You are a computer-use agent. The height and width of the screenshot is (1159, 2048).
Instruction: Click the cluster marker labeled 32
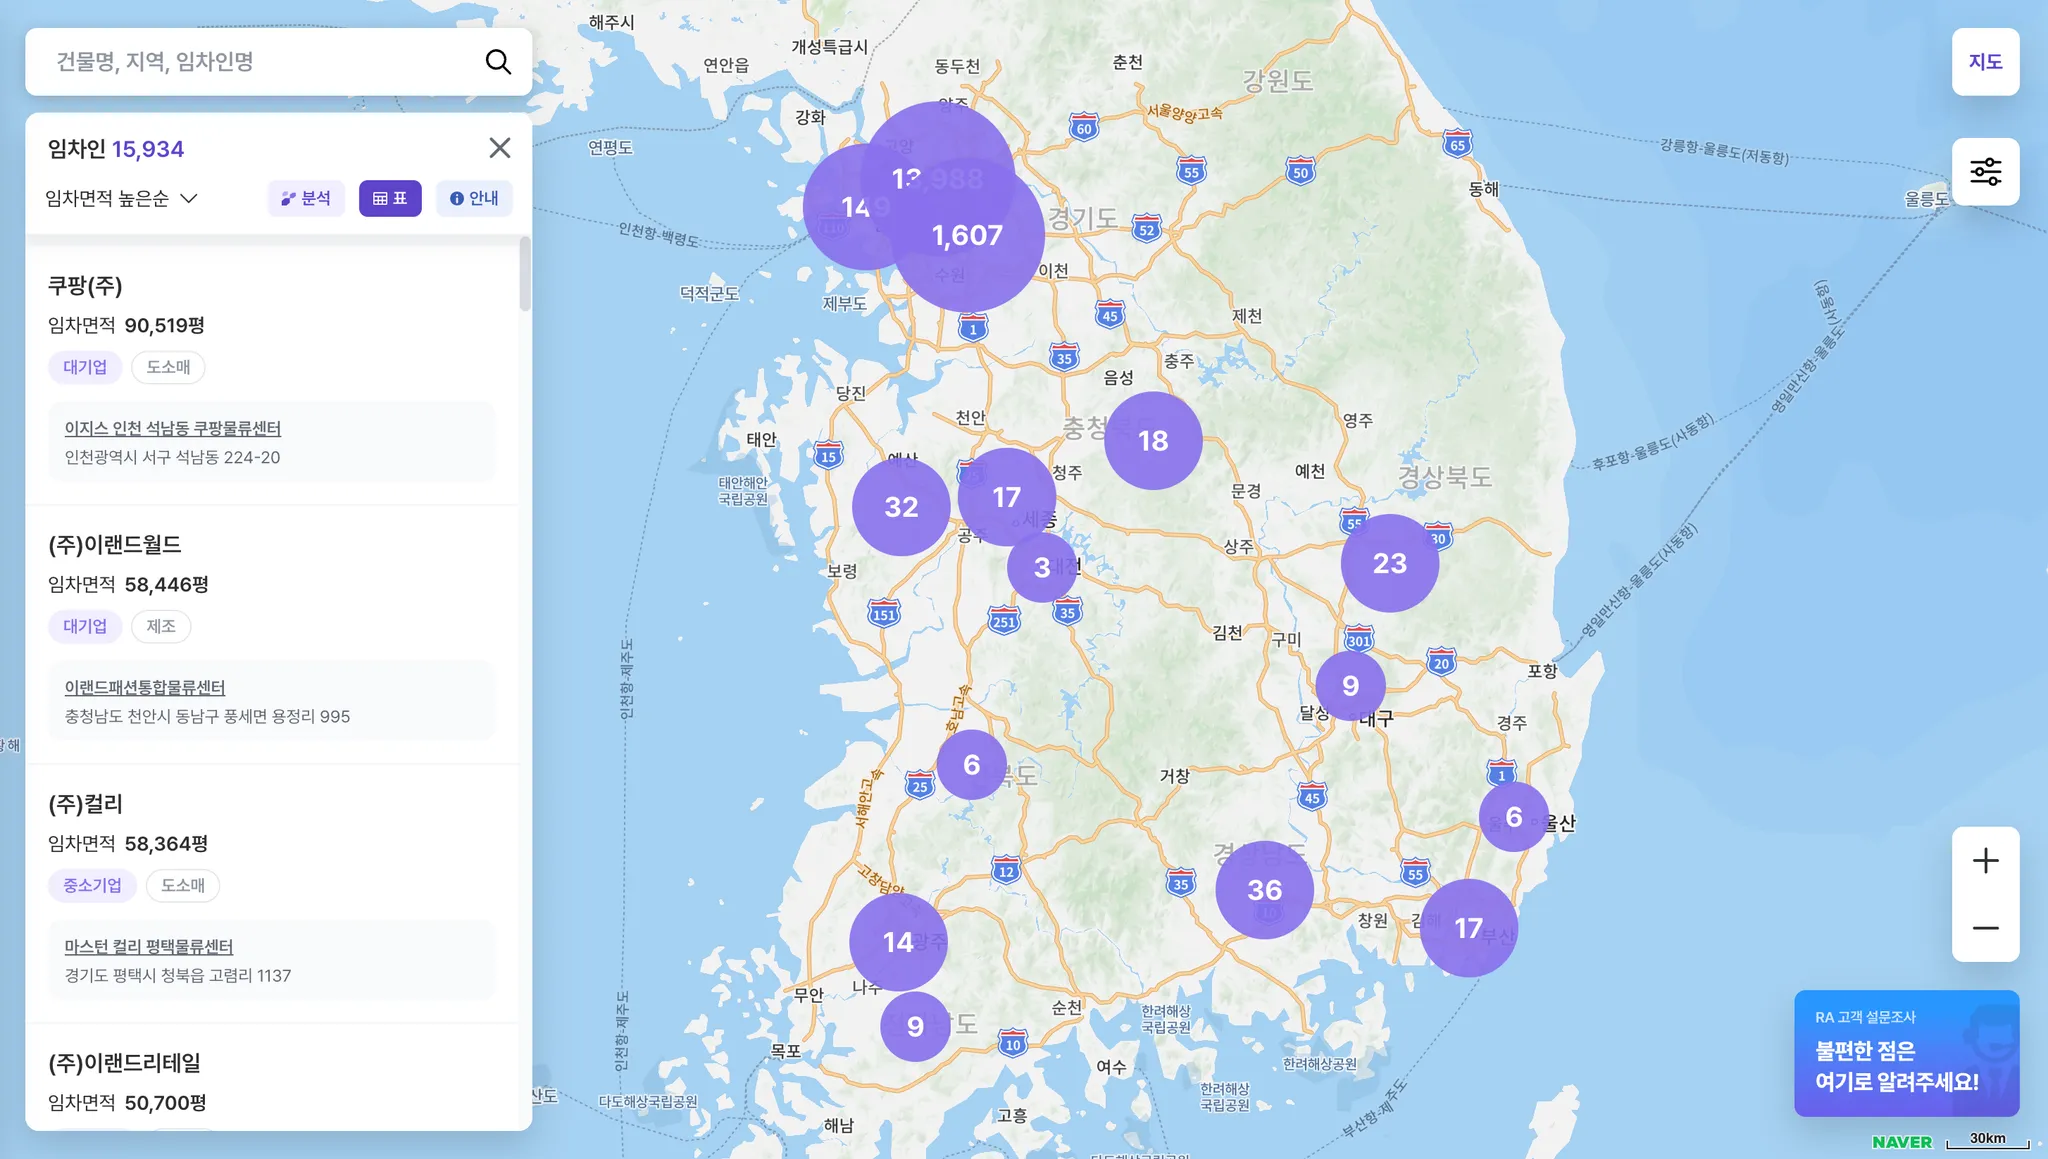tap(900, 507)
